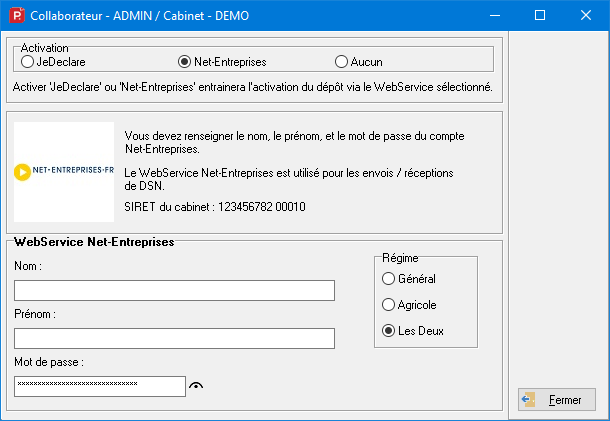The height and width of the screenshot is (421, 610).
Task: Focus the Nom text field
Action: 174,291
